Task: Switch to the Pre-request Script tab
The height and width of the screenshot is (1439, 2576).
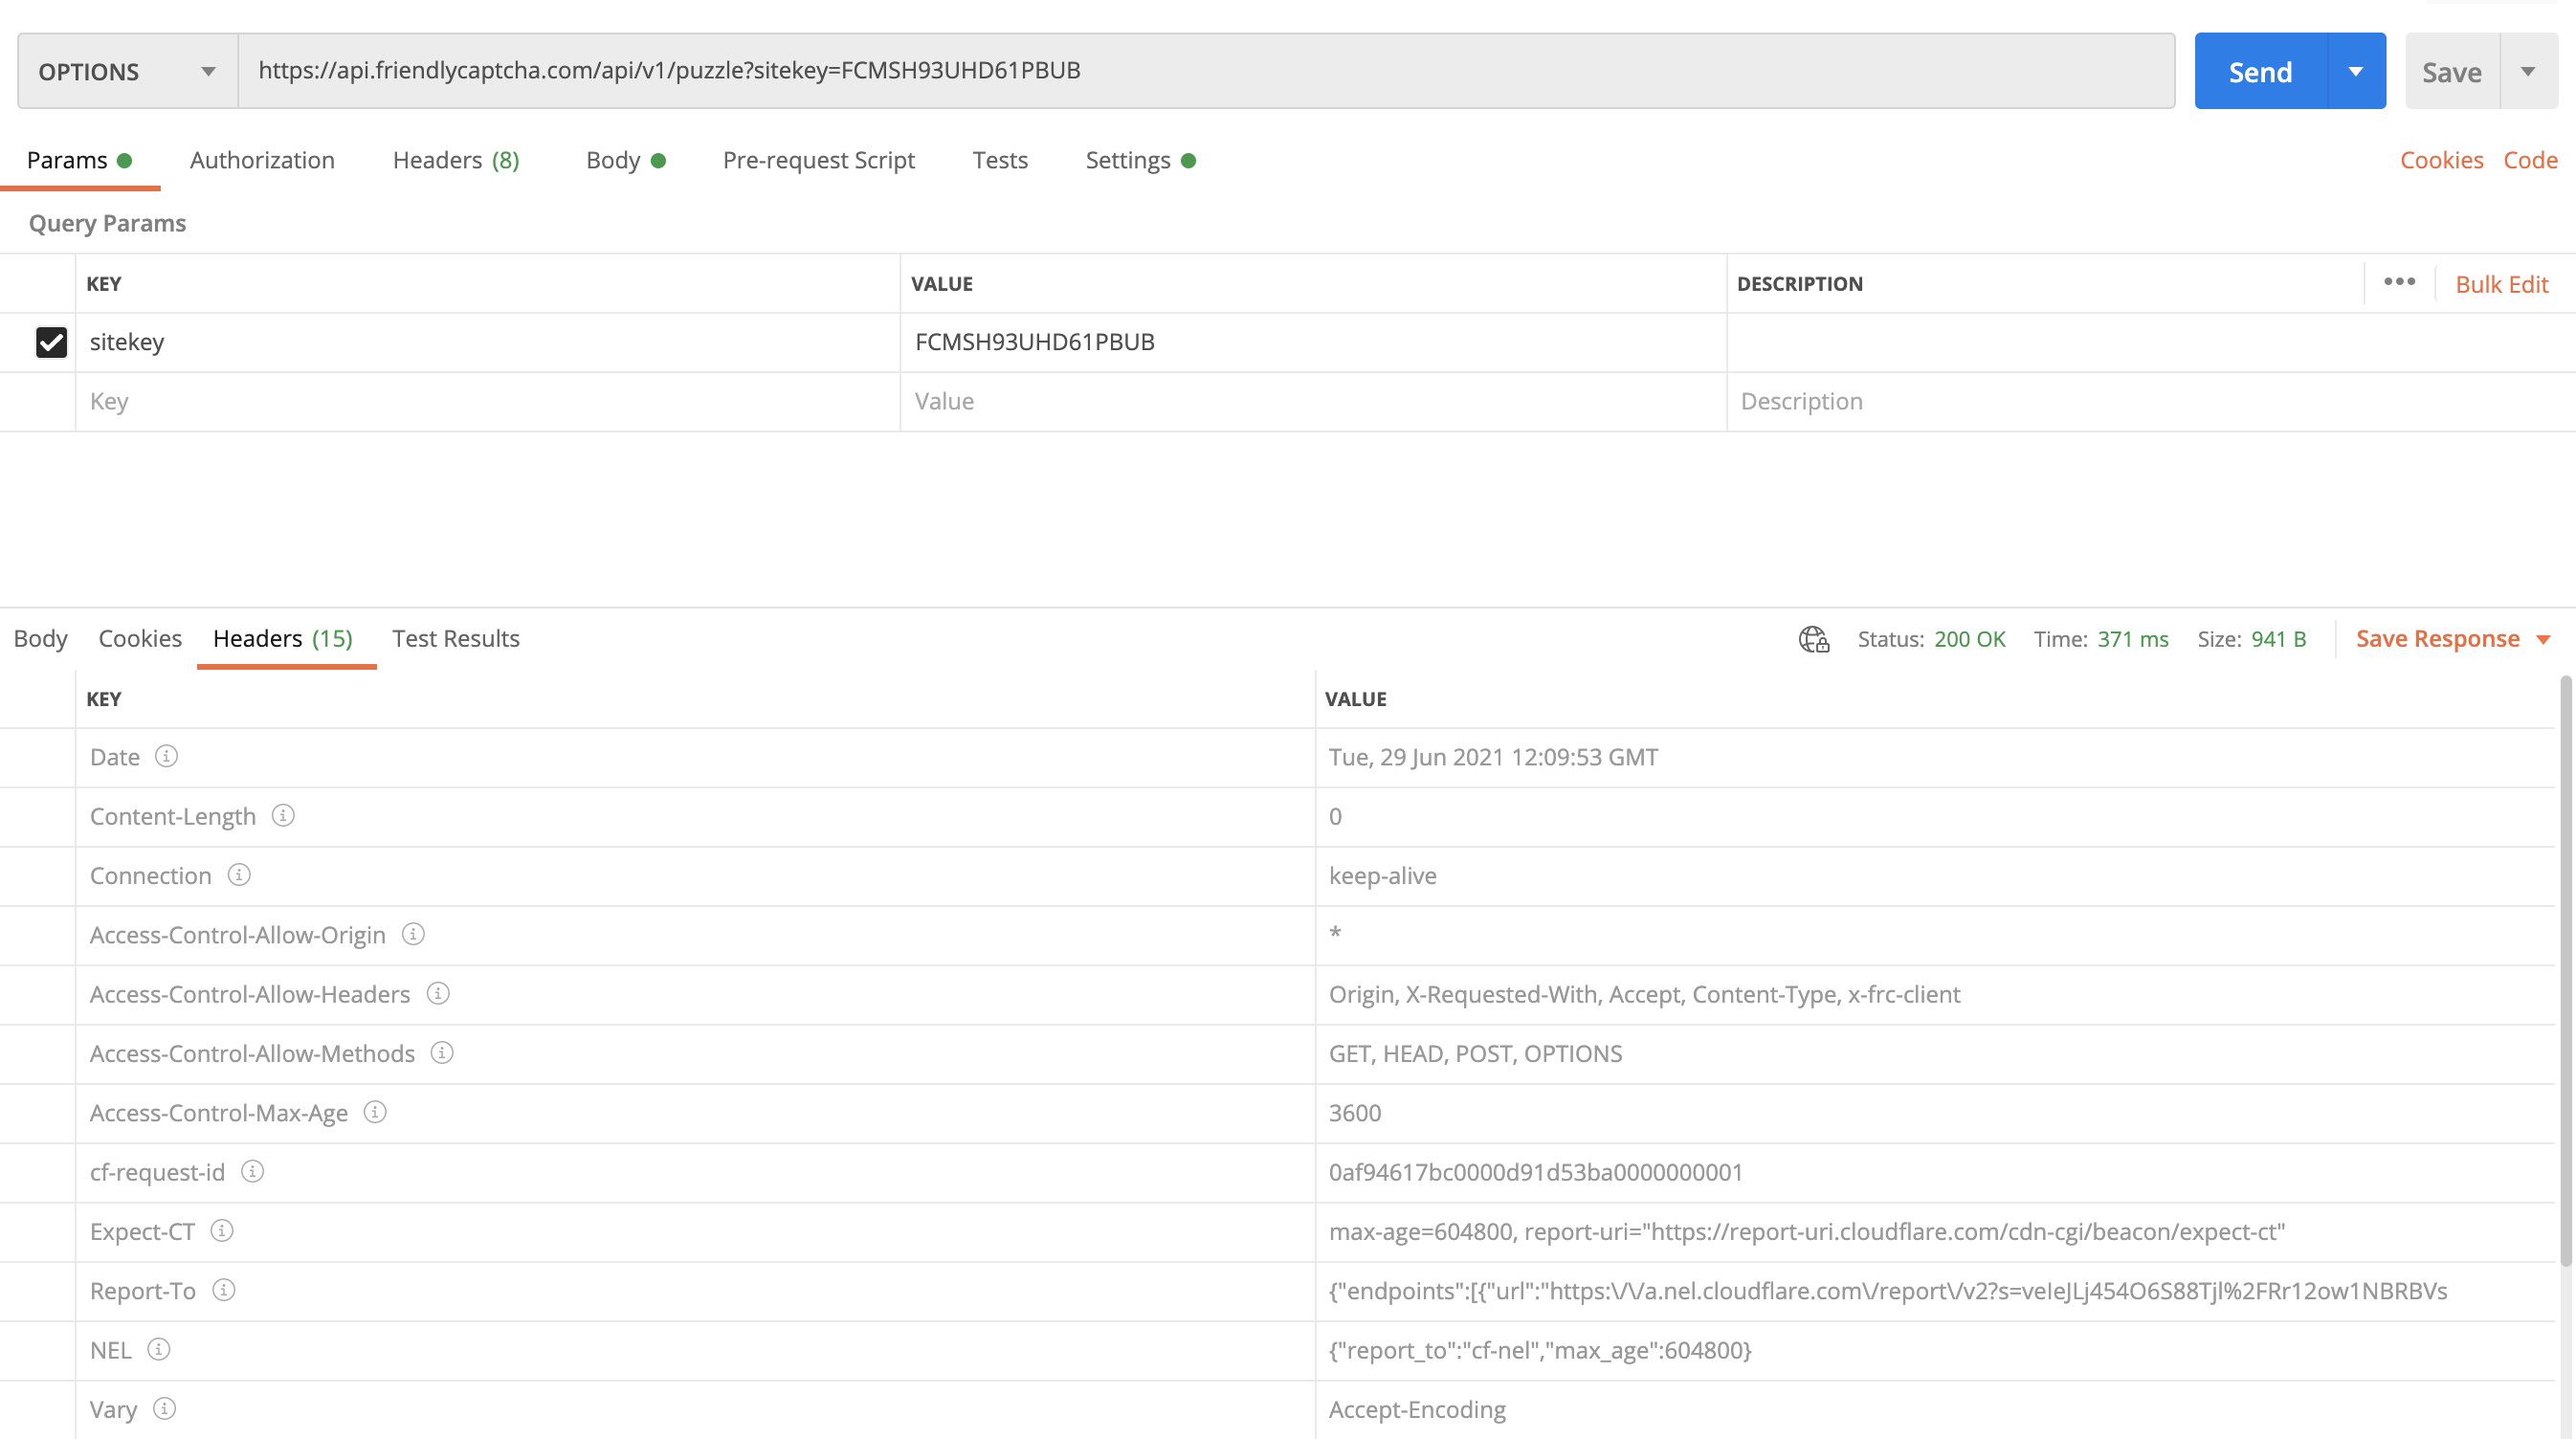Action: [819, 160]
